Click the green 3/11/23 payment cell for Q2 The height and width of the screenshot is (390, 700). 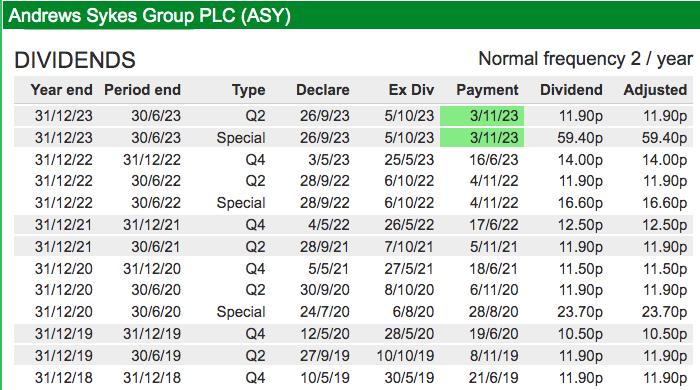(x=482, y=116)
